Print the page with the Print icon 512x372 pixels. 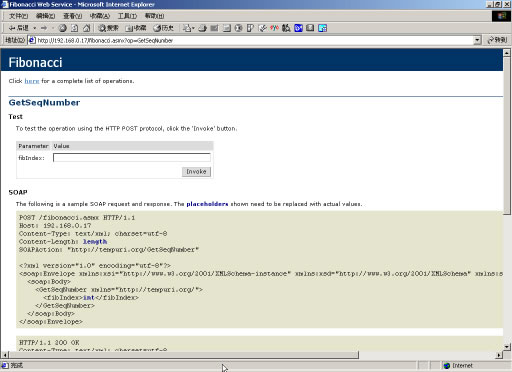tap(203, 28)
